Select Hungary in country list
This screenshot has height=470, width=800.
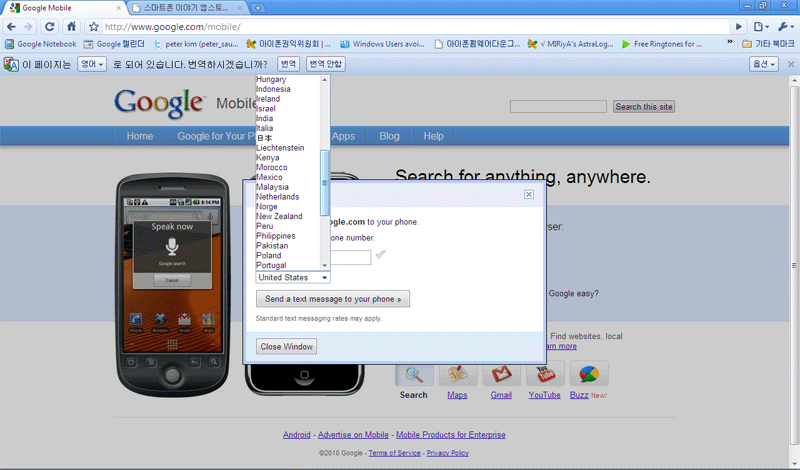(x=271, y=79)
